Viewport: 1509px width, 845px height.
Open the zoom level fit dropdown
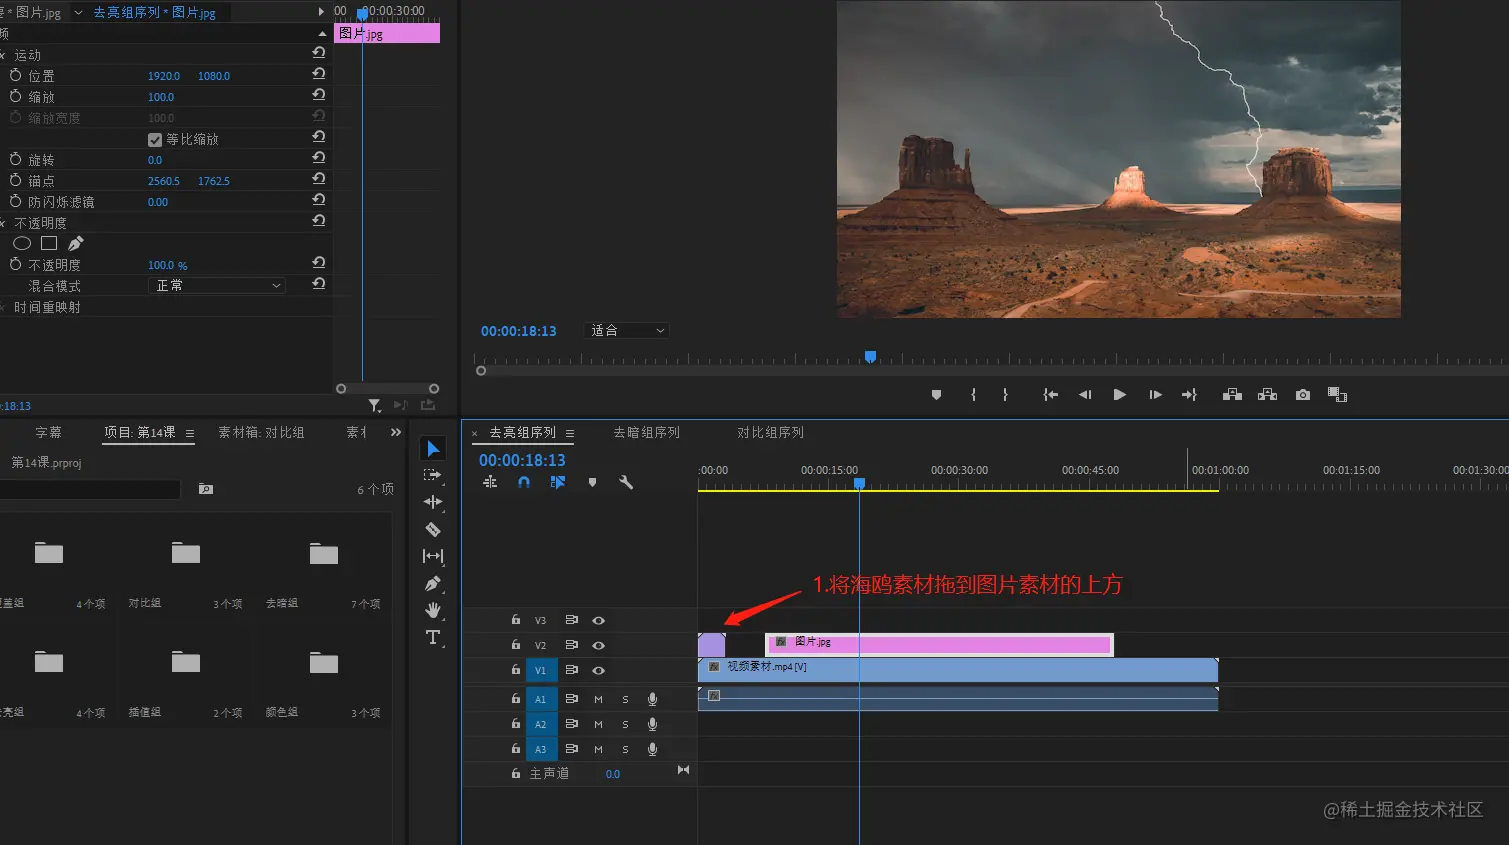tap(626, 330)
